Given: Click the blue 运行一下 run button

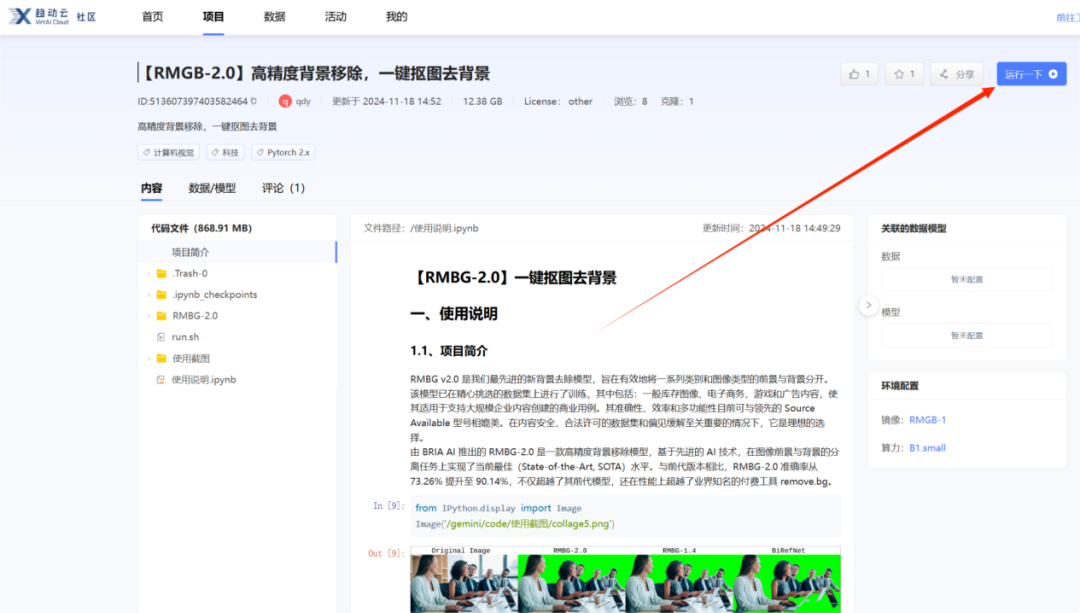Looking at the screenshot, I should pyautogui.click(x=1031, y=74).
